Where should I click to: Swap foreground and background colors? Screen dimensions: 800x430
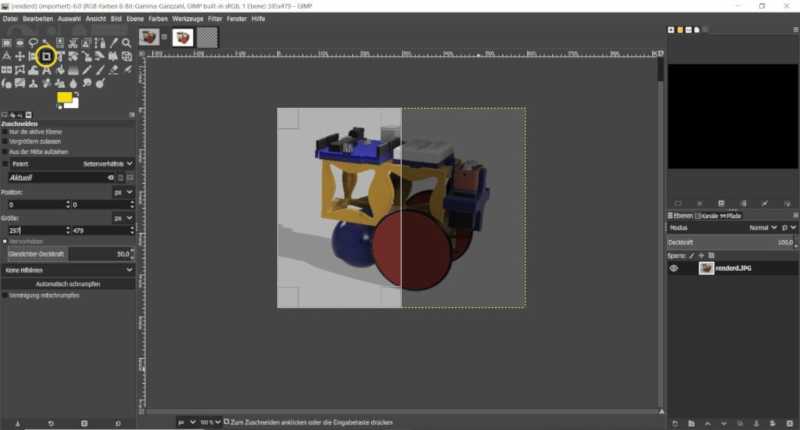click(x=77, y=94)
